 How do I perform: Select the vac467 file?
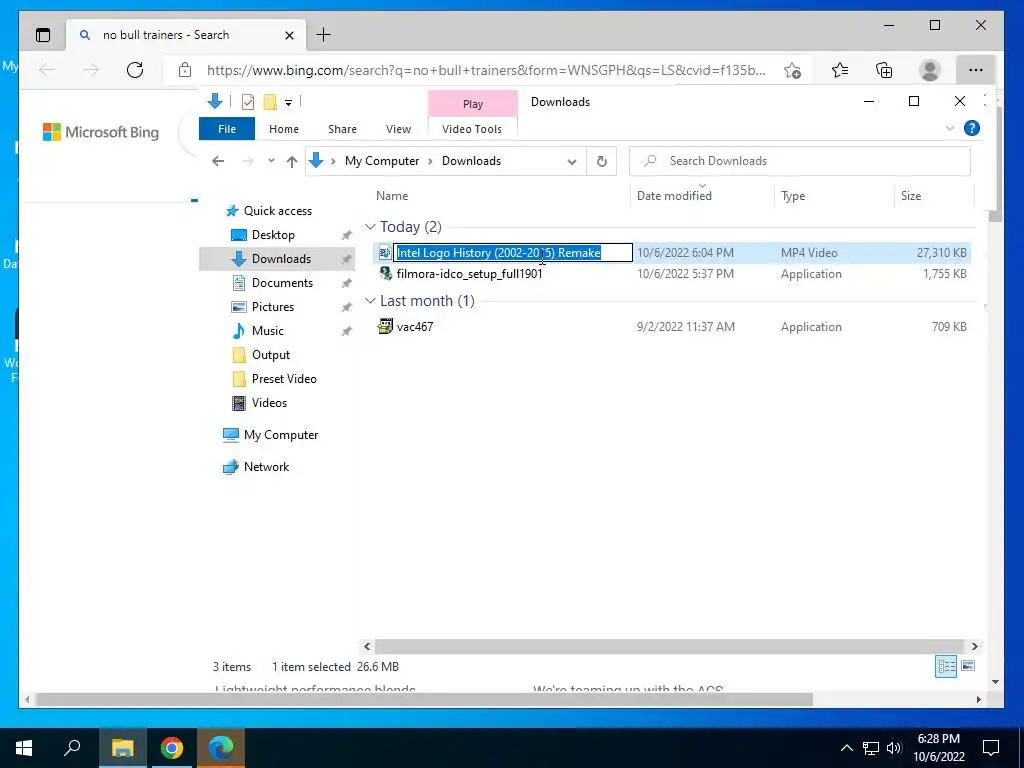click(415, 327)
